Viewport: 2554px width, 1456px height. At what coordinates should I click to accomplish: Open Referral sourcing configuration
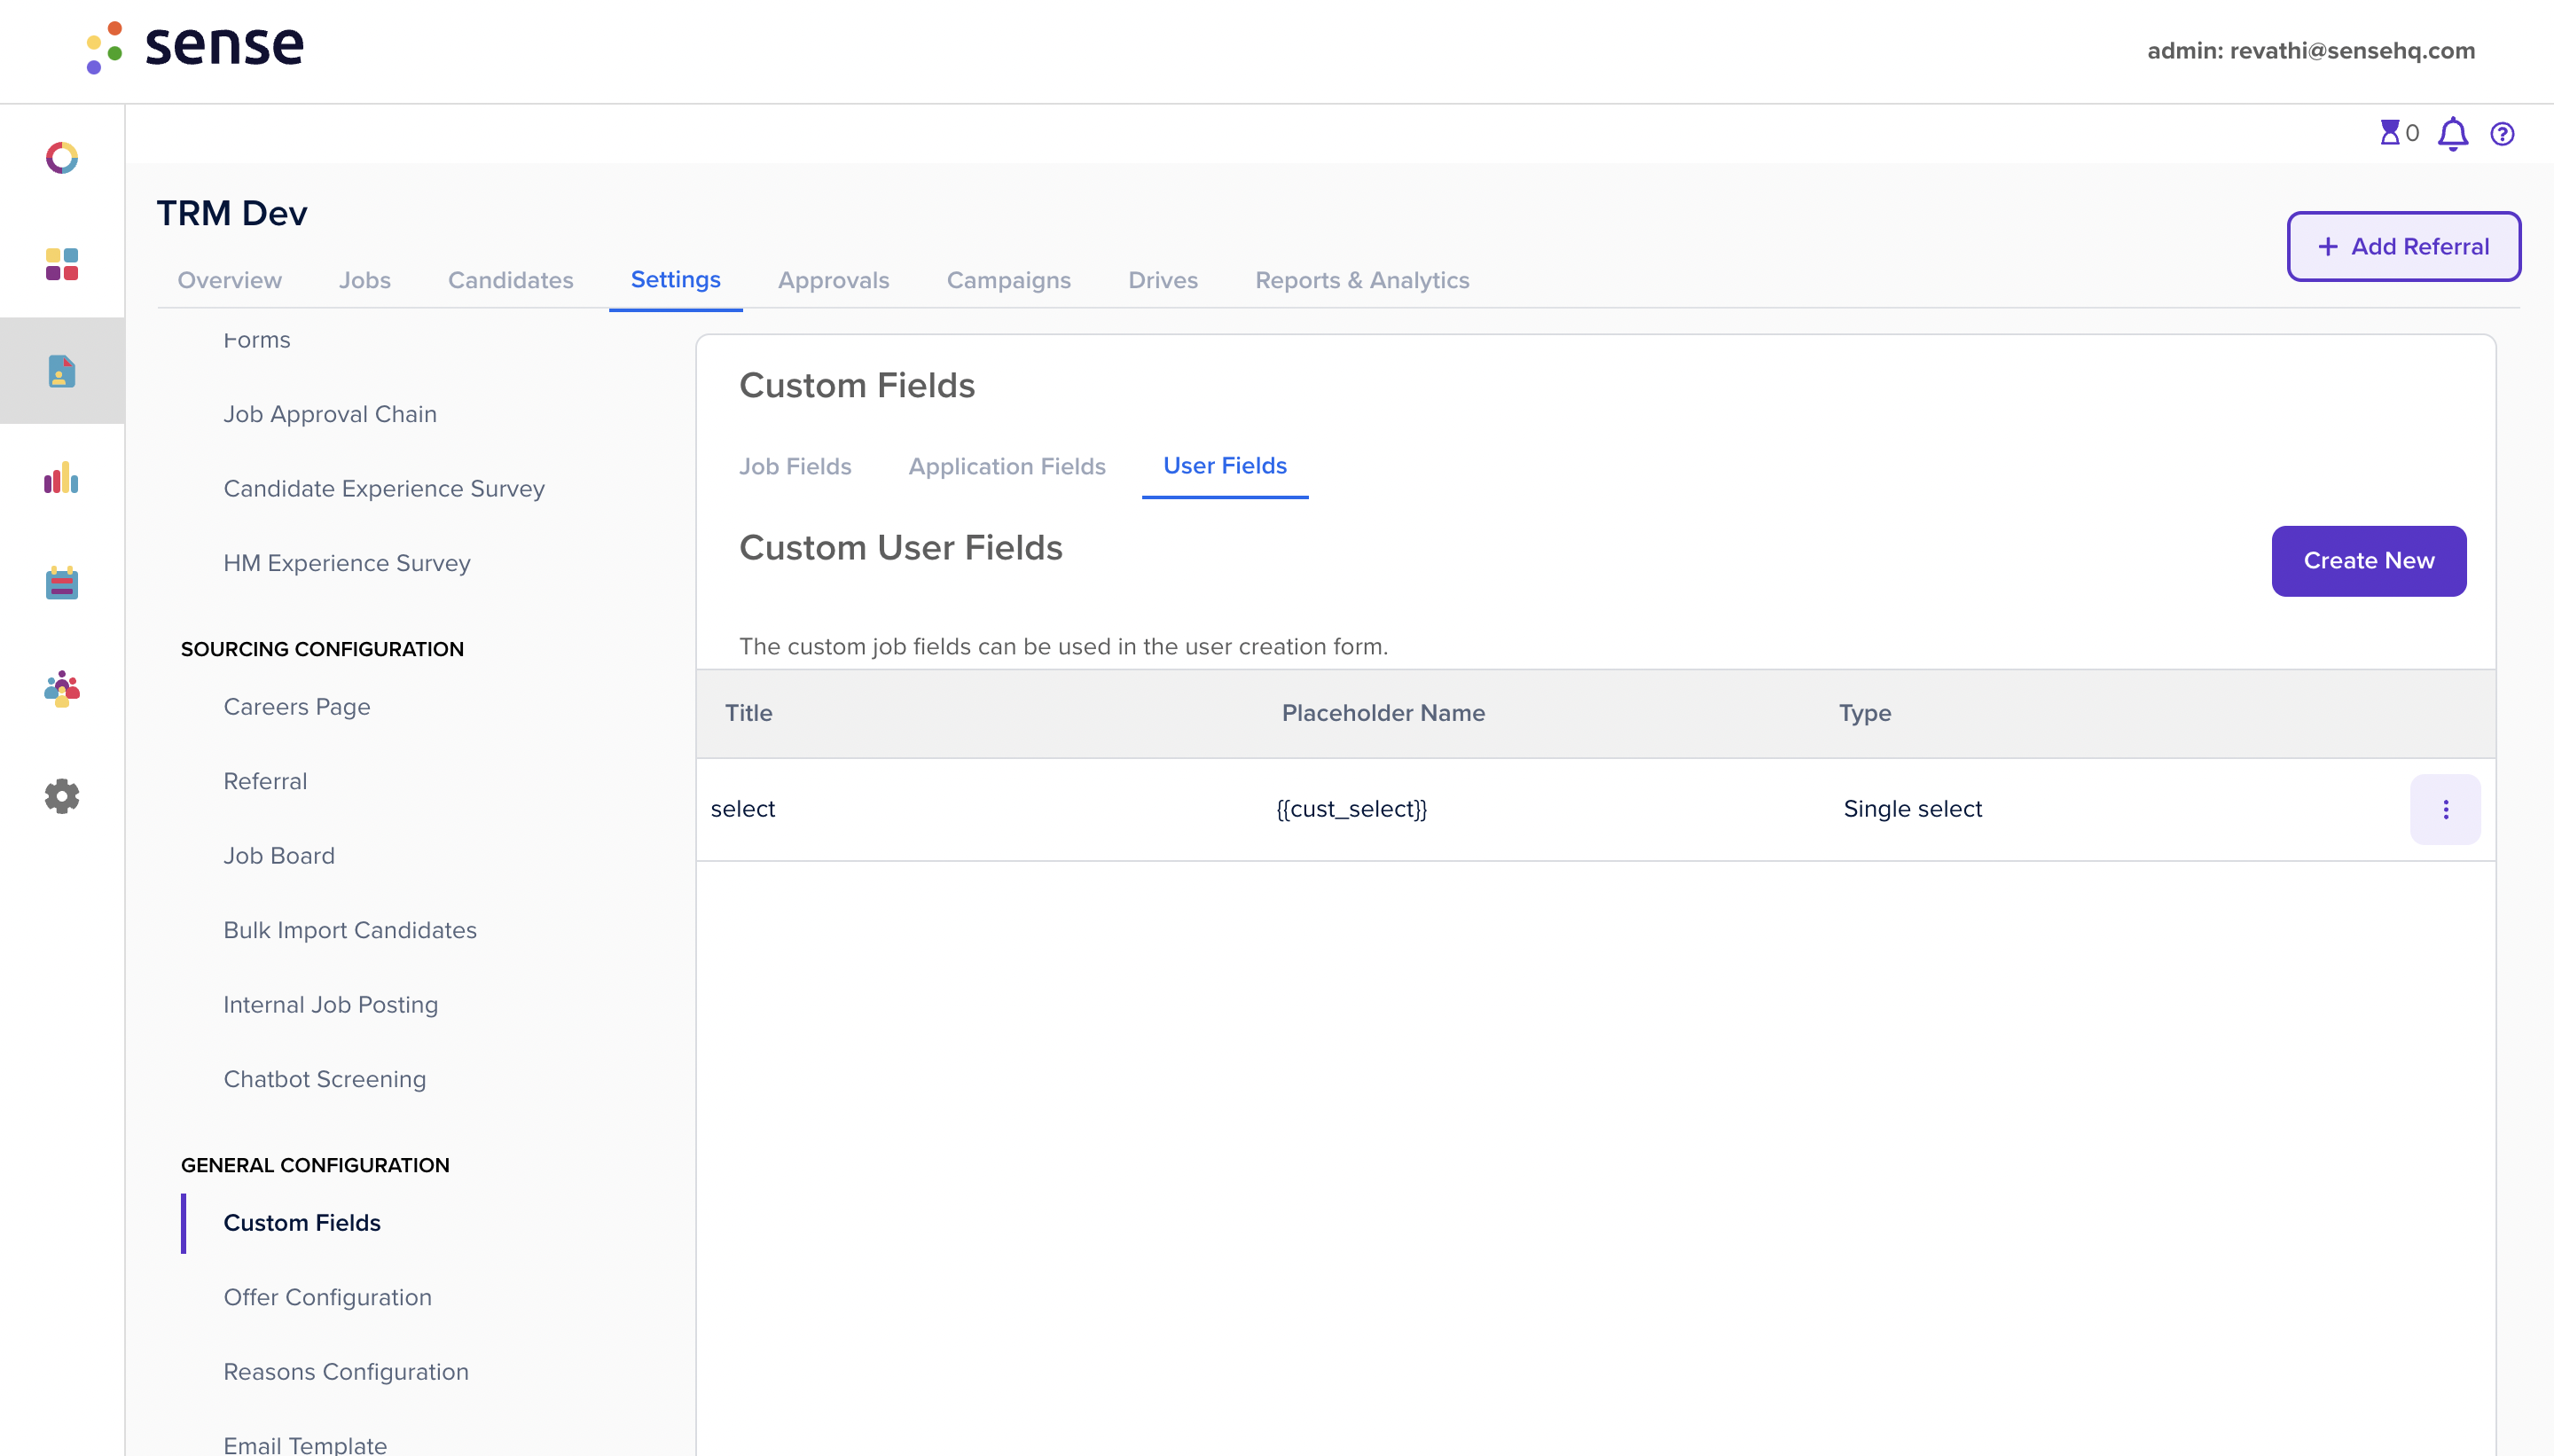tap(265, 781)
